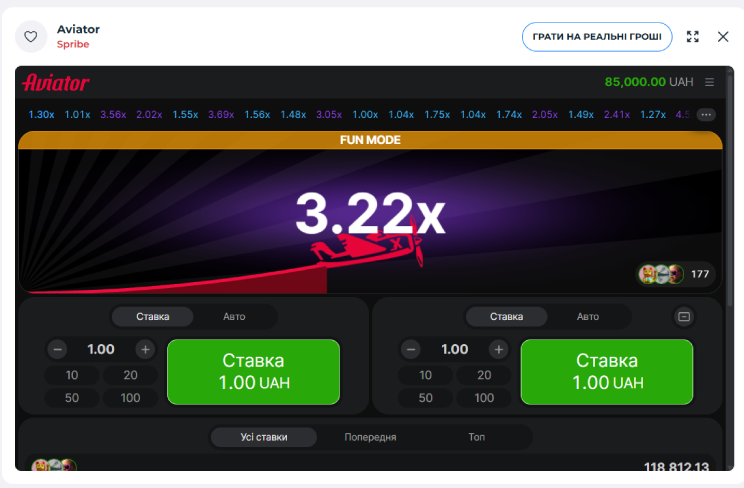Screen dimensions: 744x488
Task: Remove the second bet panel
Action: coord(684,317)
